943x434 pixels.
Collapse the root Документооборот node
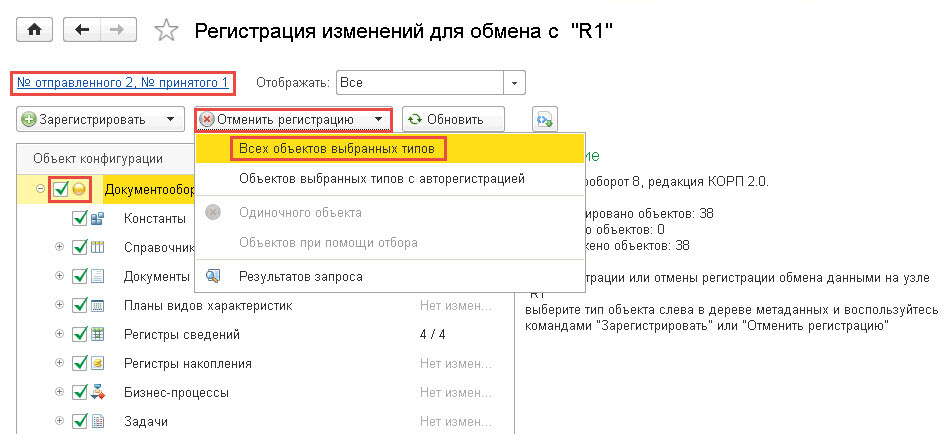40,189
